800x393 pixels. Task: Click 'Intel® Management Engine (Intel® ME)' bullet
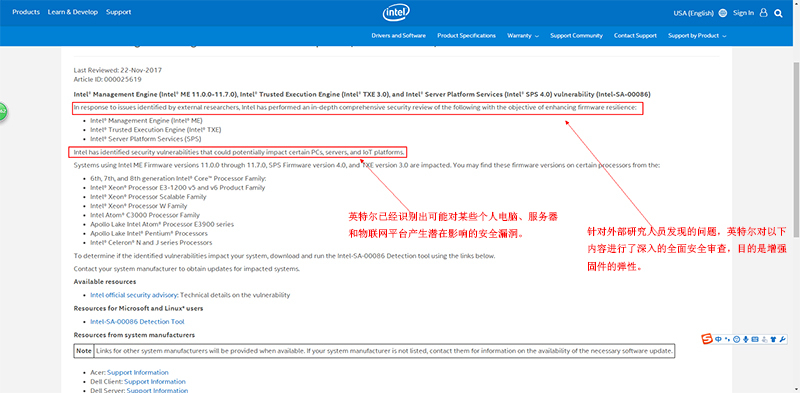tap(146, 121)
